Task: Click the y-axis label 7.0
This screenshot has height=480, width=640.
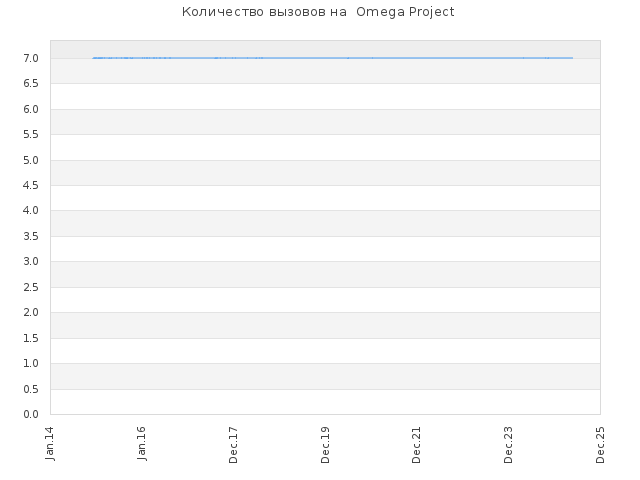Action: (31, 58)
